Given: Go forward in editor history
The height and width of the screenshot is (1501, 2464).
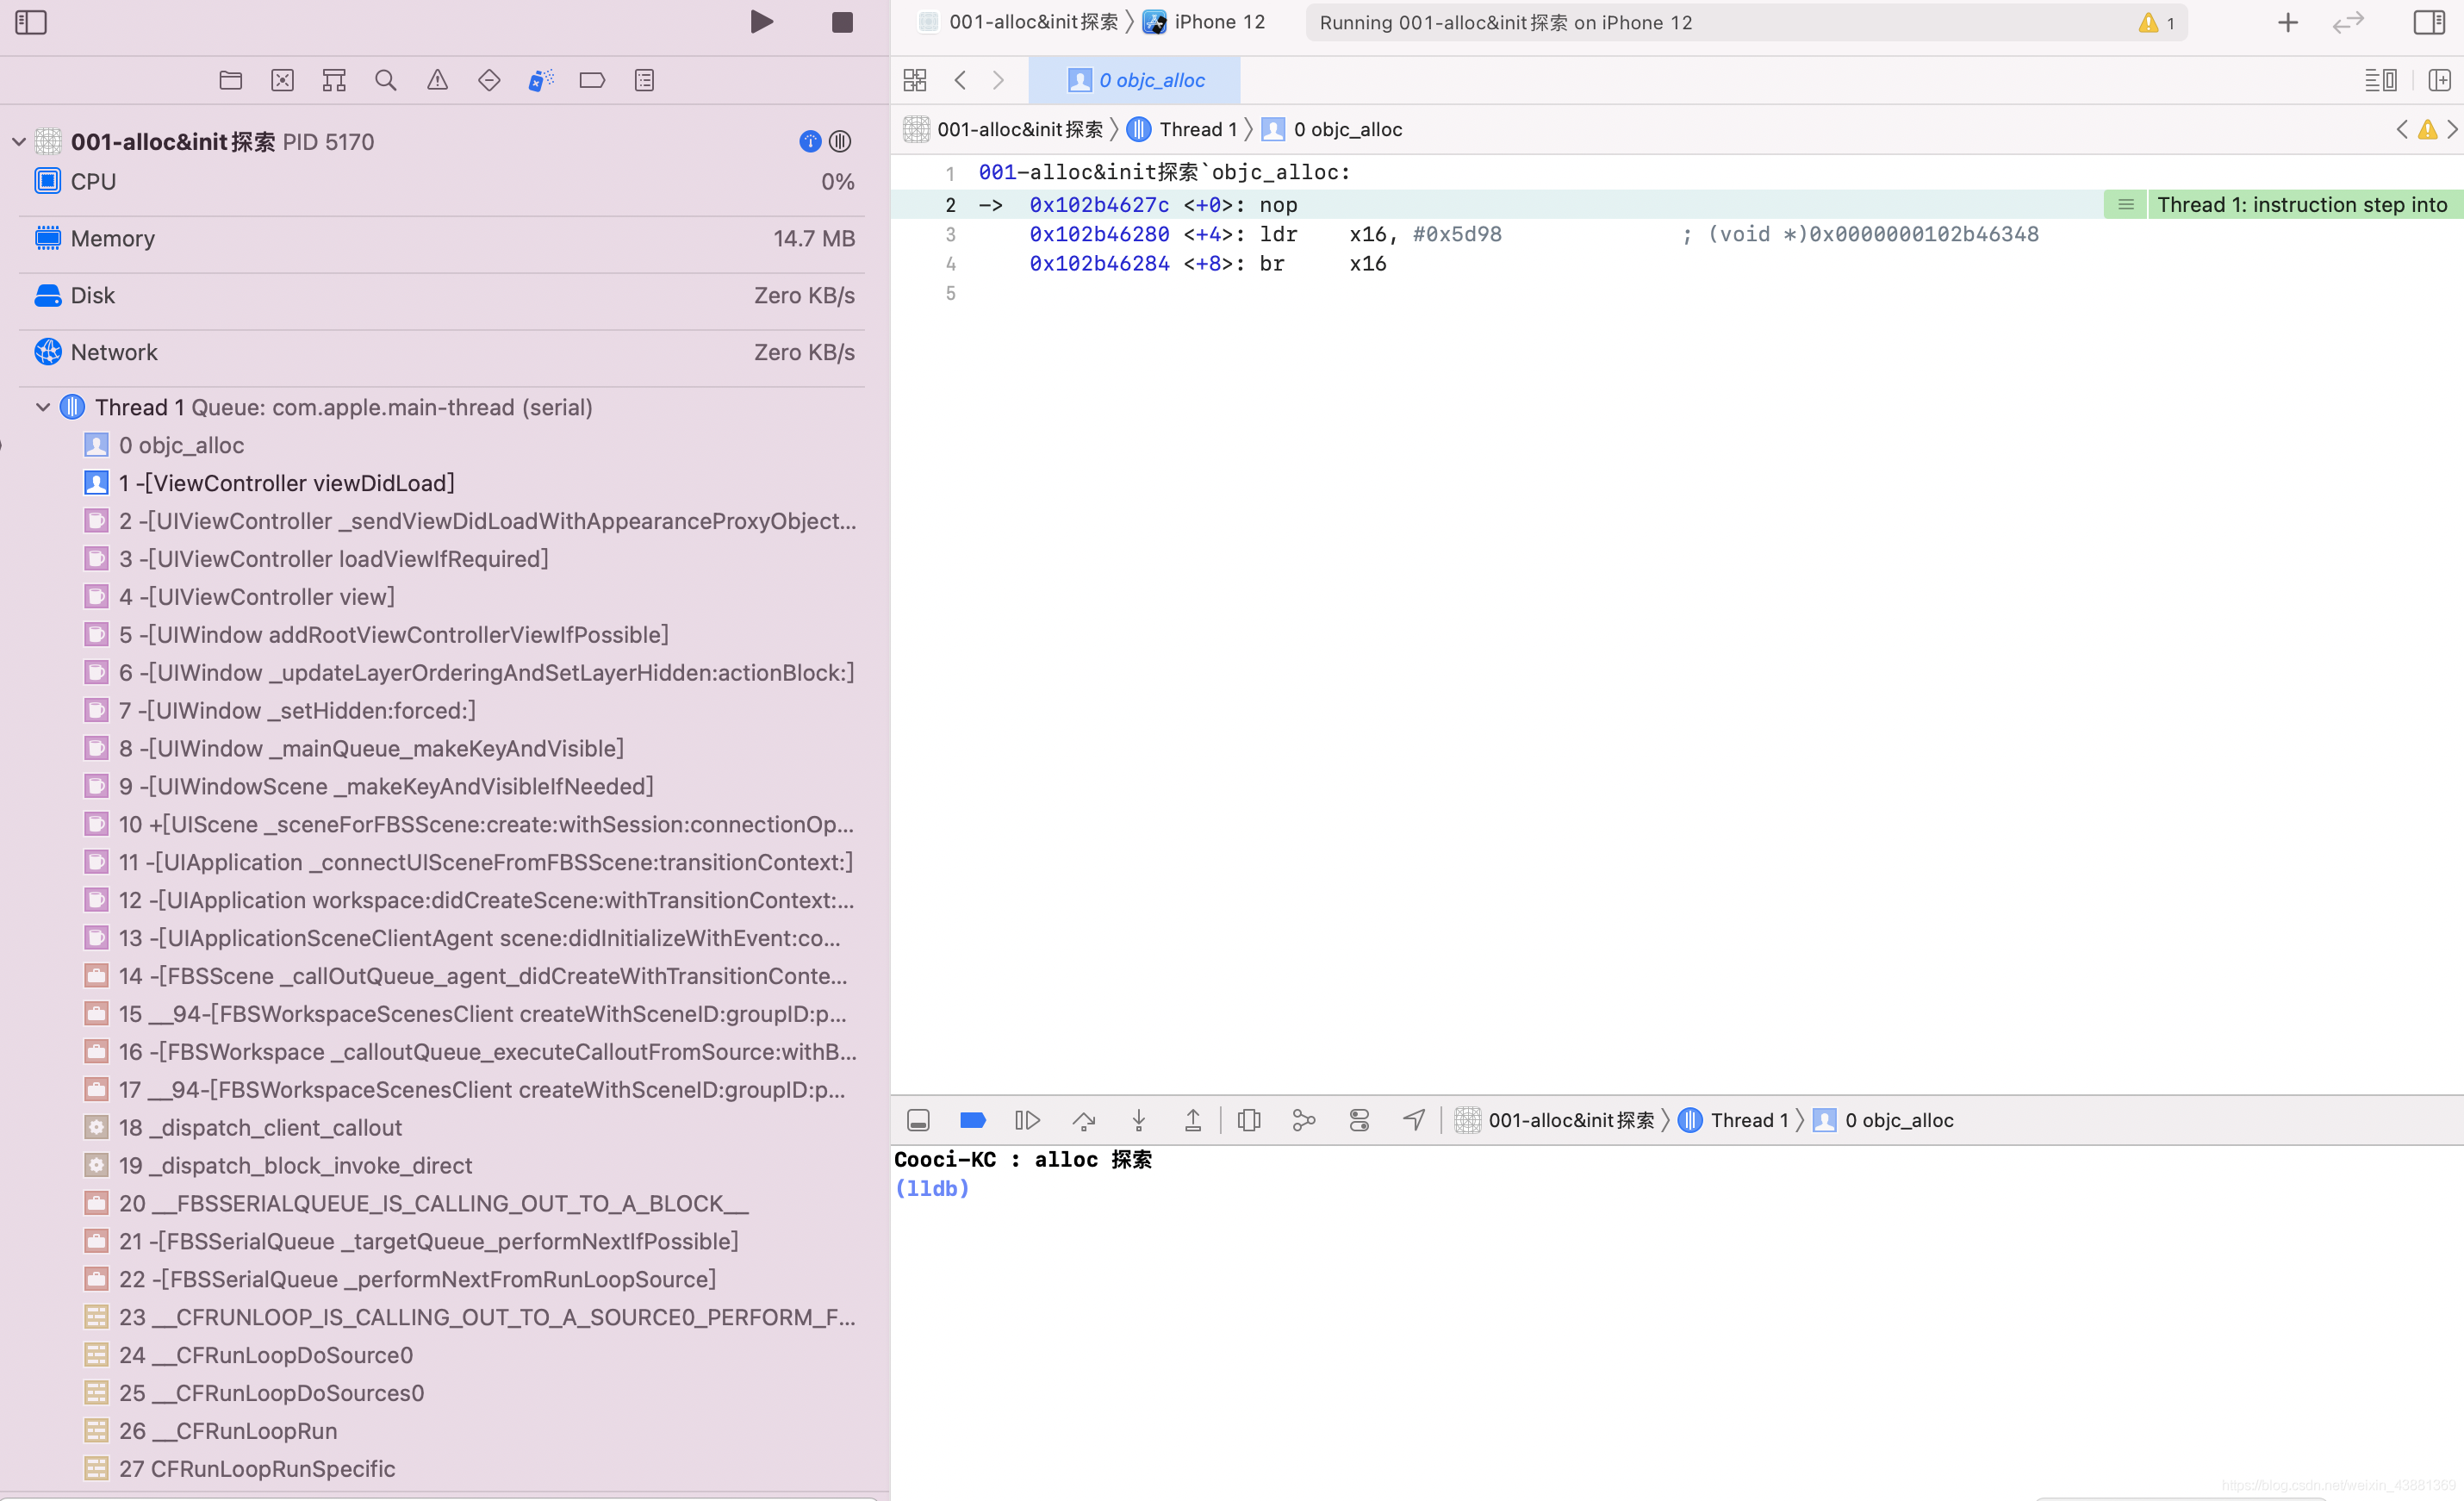Looking at the screenshot, I should 998,80.
